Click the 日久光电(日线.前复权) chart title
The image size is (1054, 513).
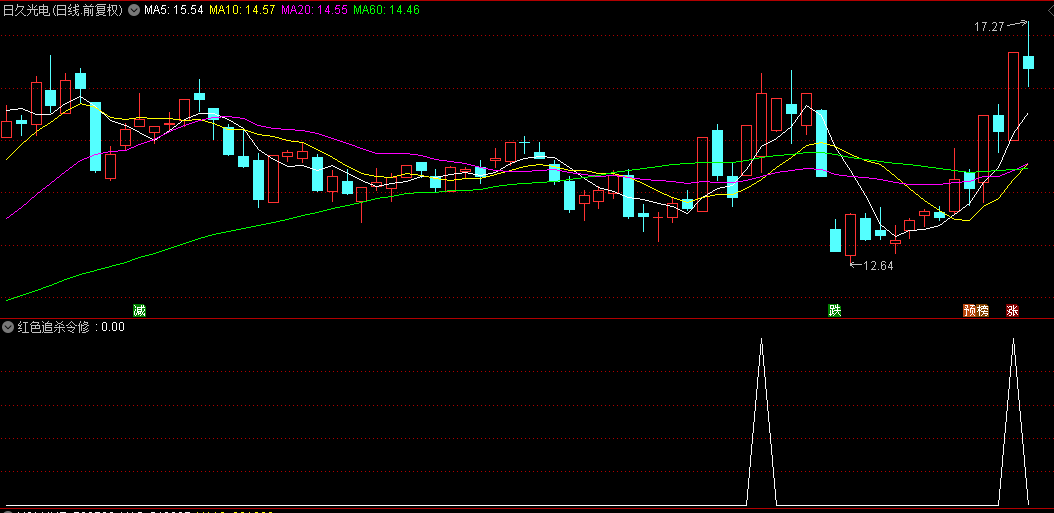pos(64,10)
